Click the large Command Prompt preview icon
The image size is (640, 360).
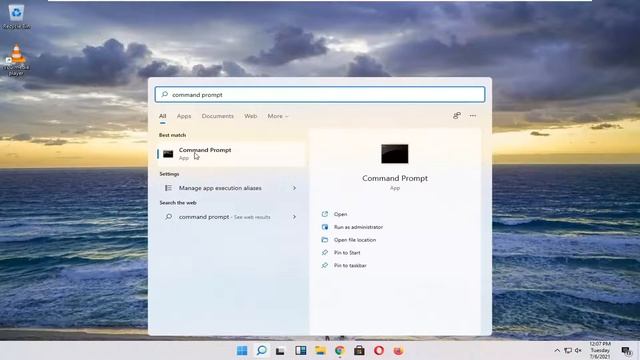(395, 154)
